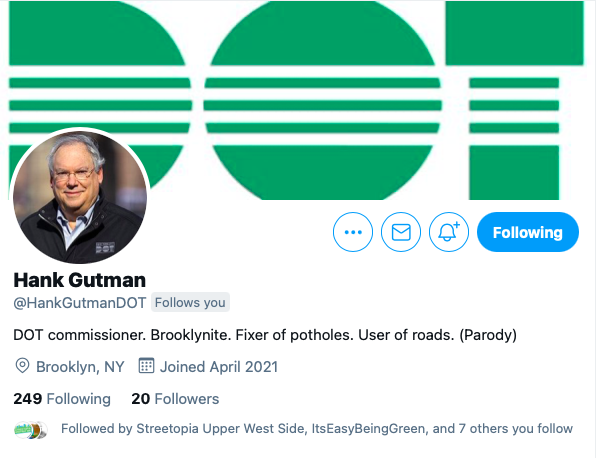Click the Hank Gutman display name
Viewport: 601px width, 458px height.
[79, 279]
